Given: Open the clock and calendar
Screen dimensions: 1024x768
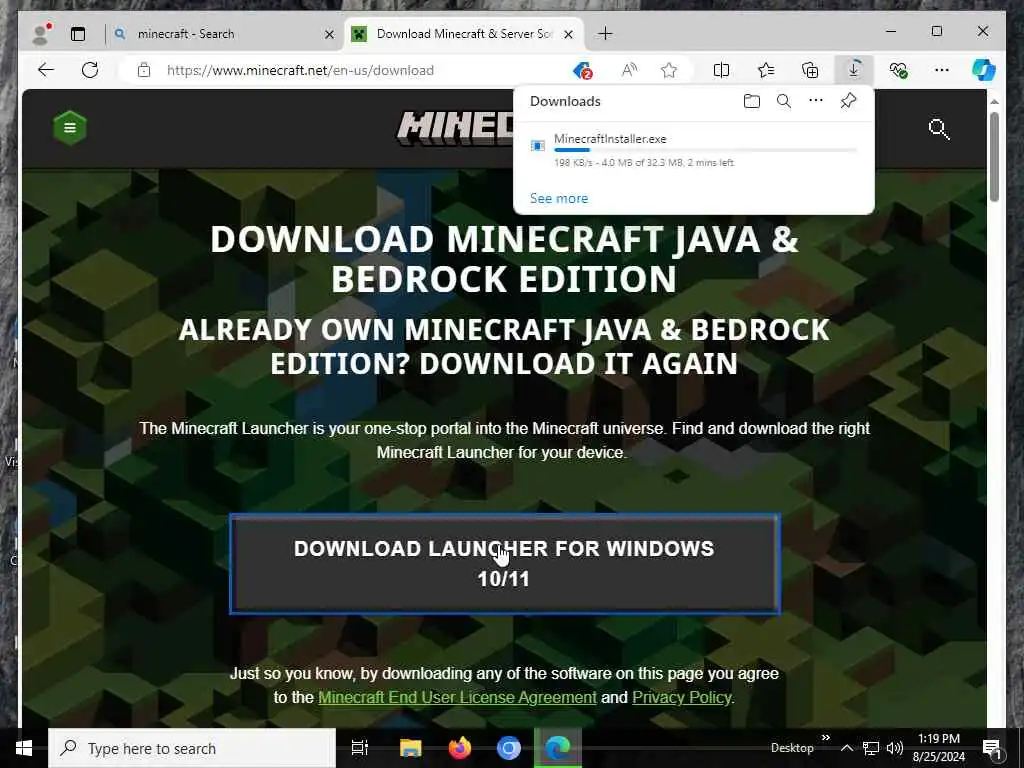Looking at the screenshot, I should coord(938,748).
